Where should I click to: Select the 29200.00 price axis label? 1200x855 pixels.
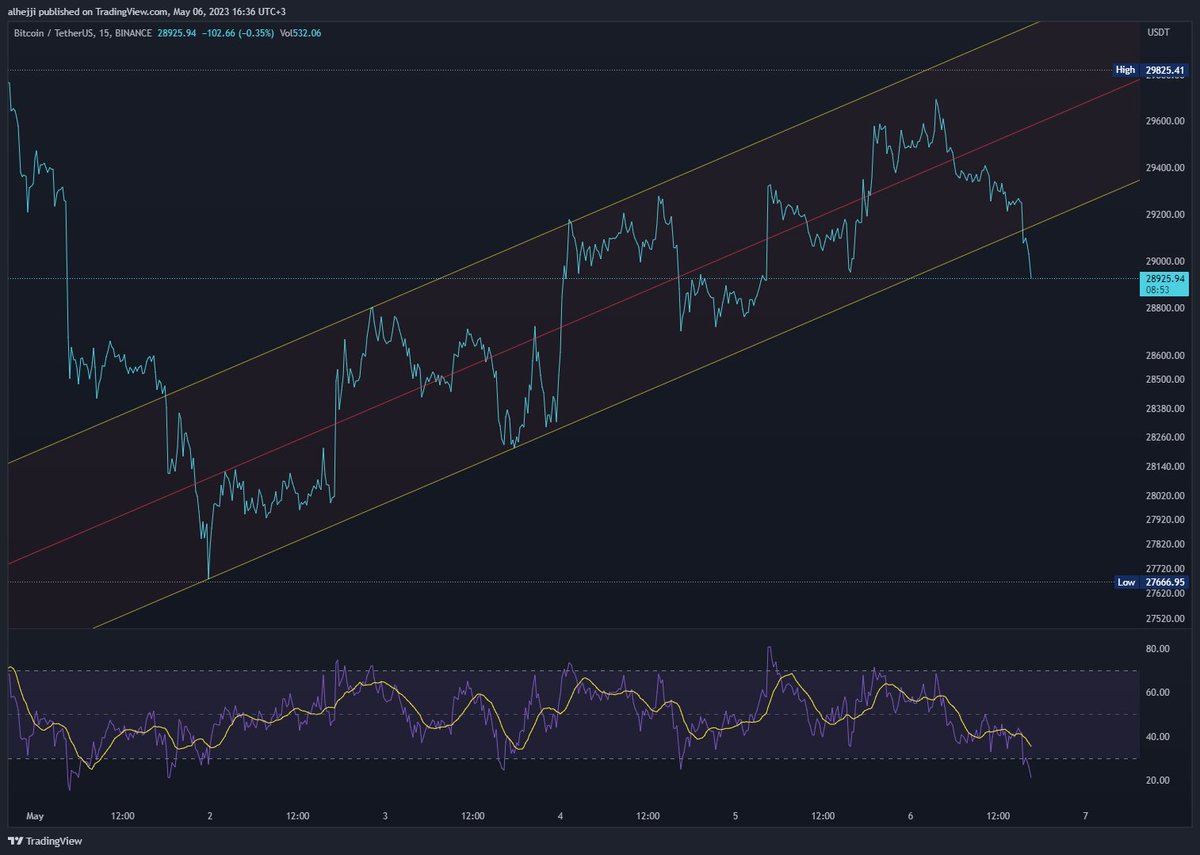click(1165, 215)
